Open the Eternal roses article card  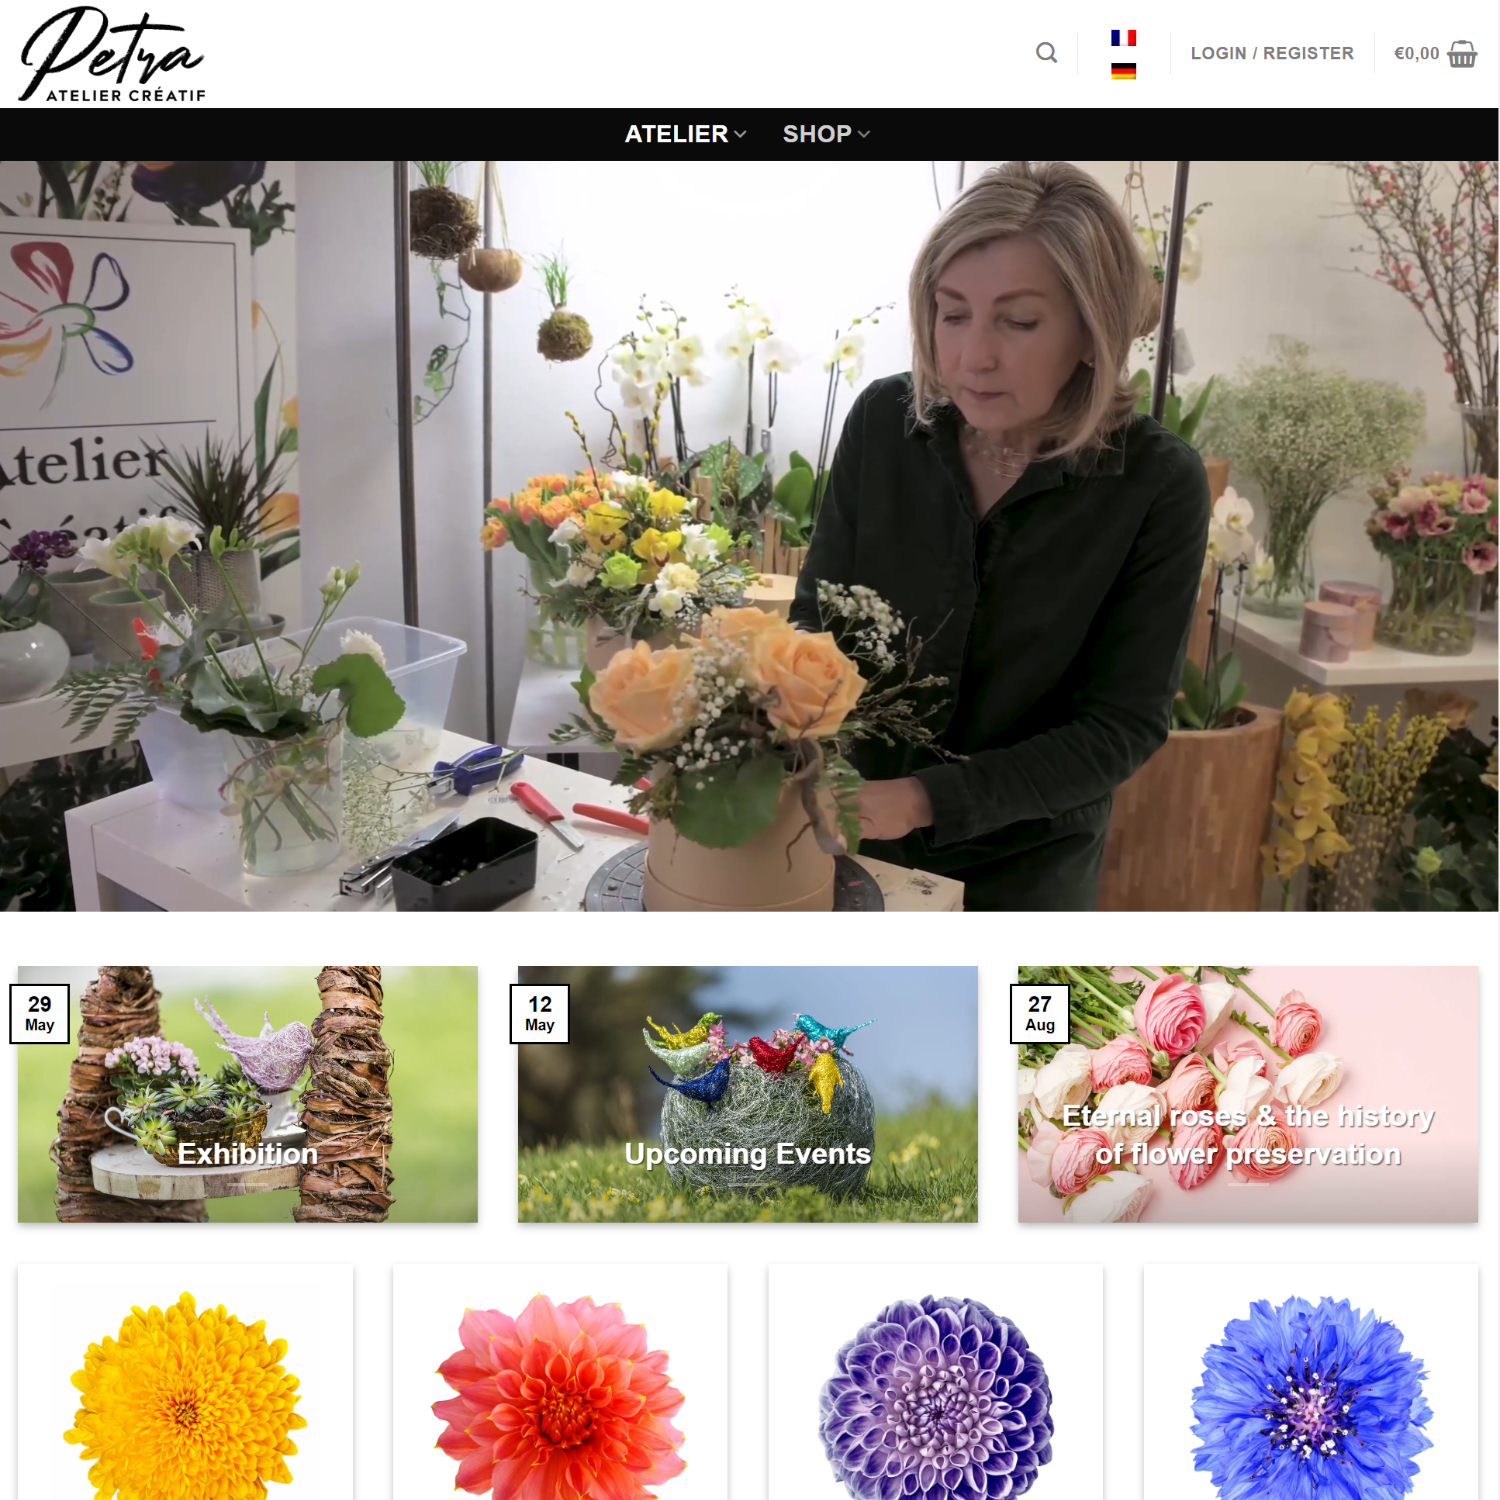point(1248,1094)
